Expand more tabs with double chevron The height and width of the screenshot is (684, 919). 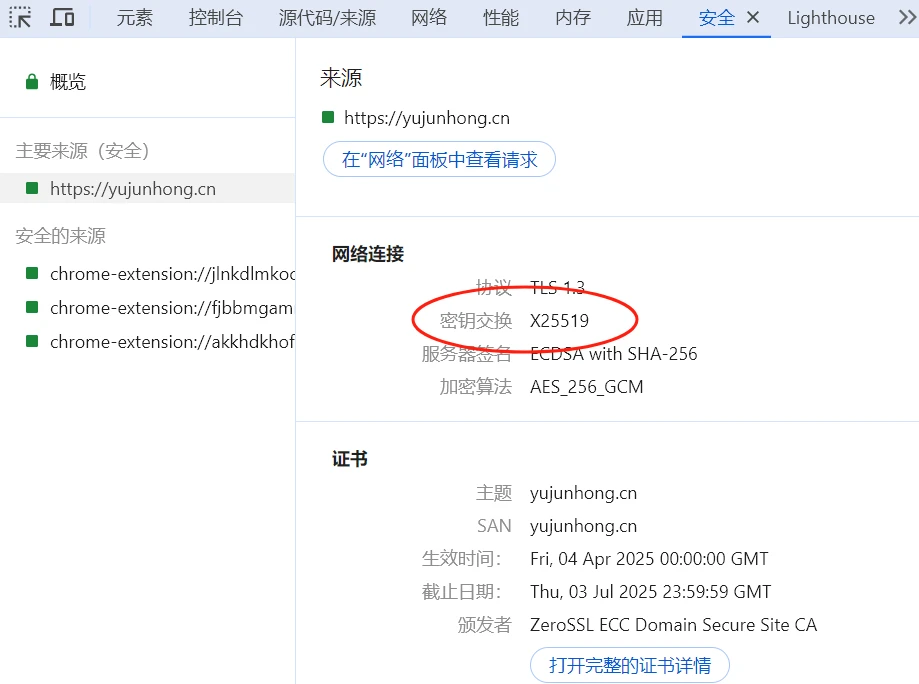coord(904,17)
